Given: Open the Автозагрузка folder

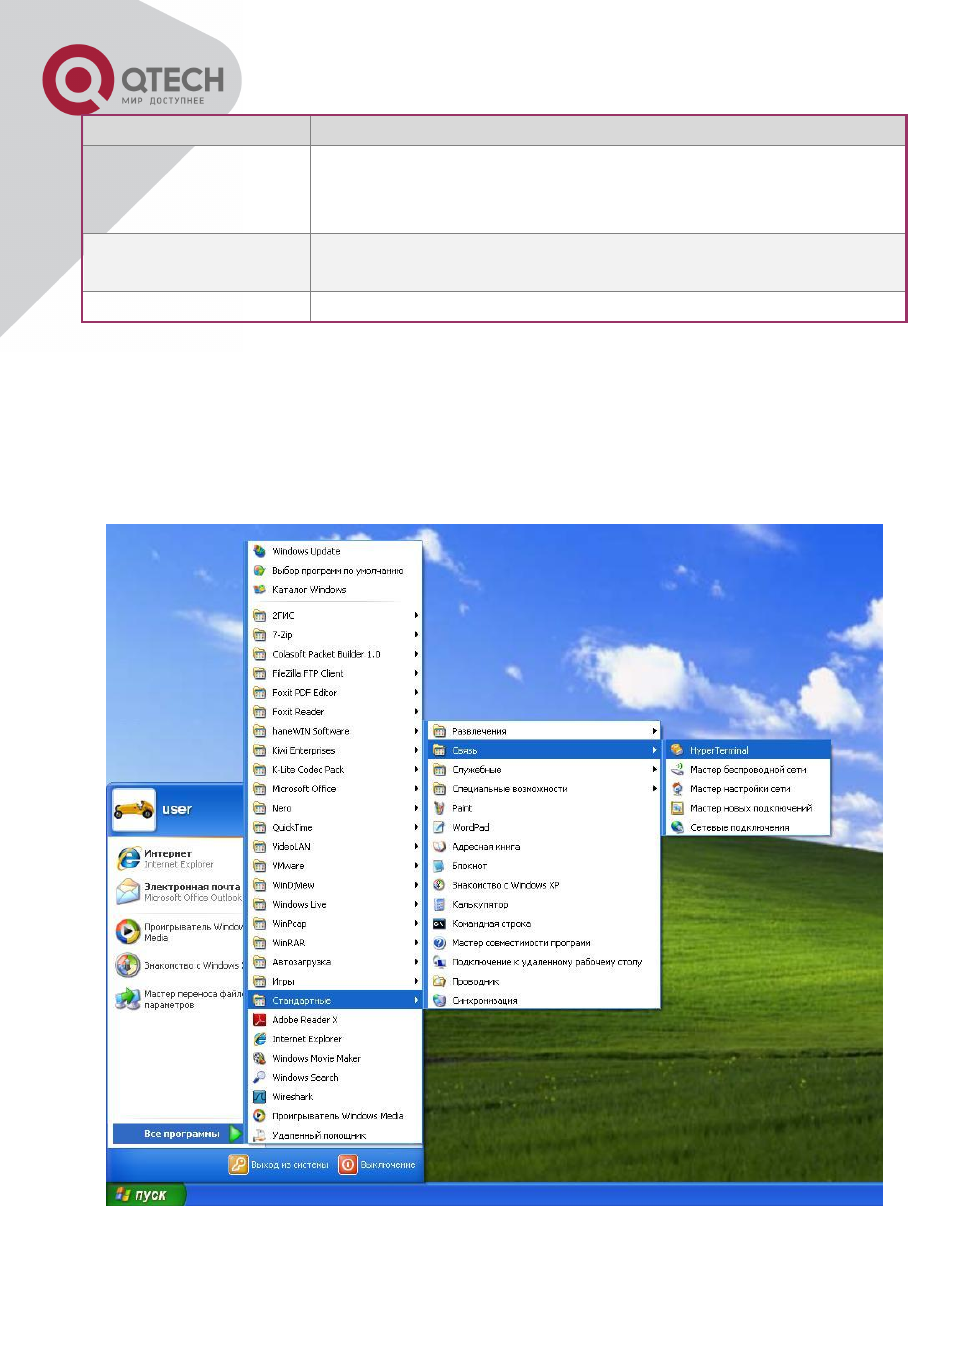Looking at the screenshot, I should [x=335, y=962].
